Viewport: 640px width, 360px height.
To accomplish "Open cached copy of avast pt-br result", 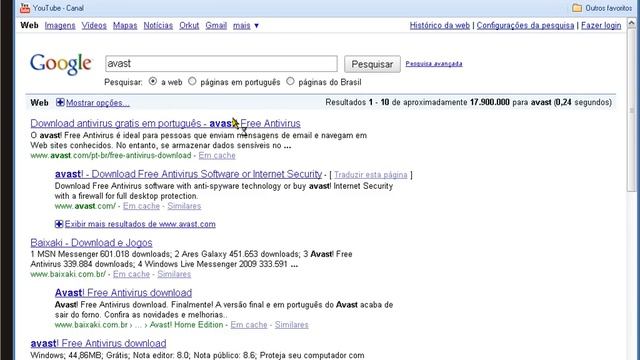I will [217, 156].
